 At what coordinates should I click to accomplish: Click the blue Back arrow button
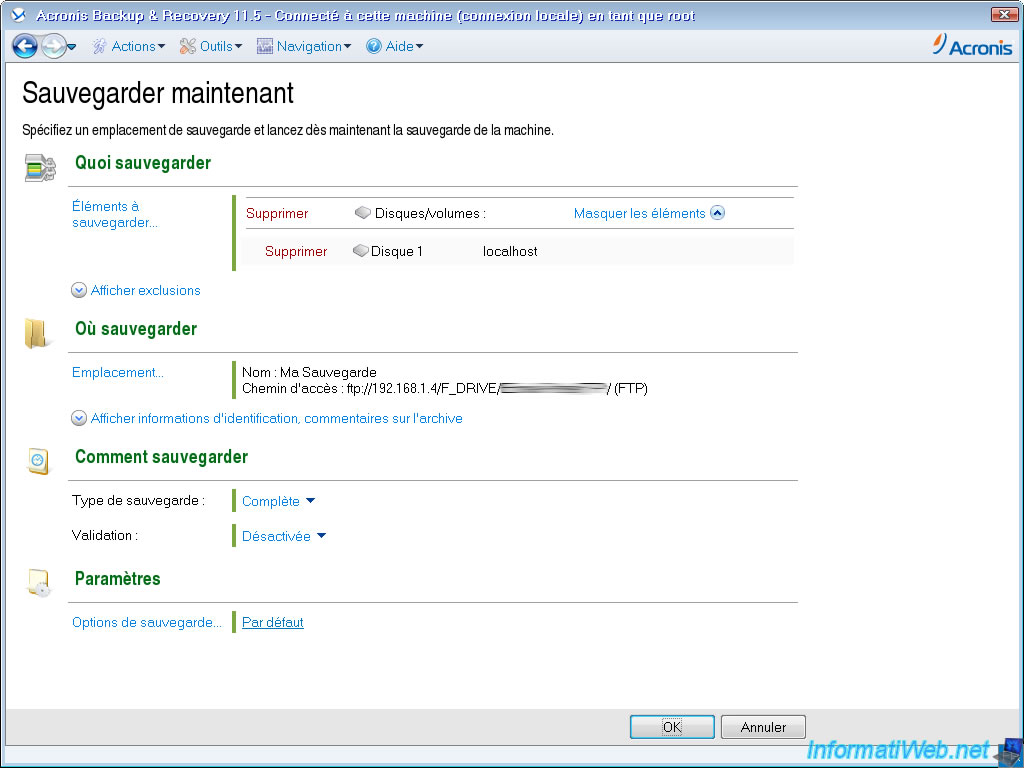[25, 46]
